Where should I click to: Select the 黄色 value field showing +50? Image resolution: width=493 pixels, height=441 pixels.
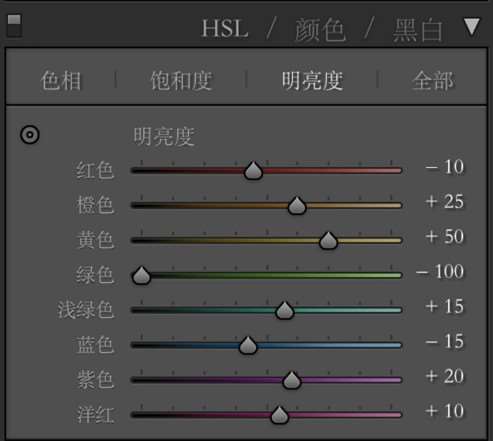(x=444, y=237)
